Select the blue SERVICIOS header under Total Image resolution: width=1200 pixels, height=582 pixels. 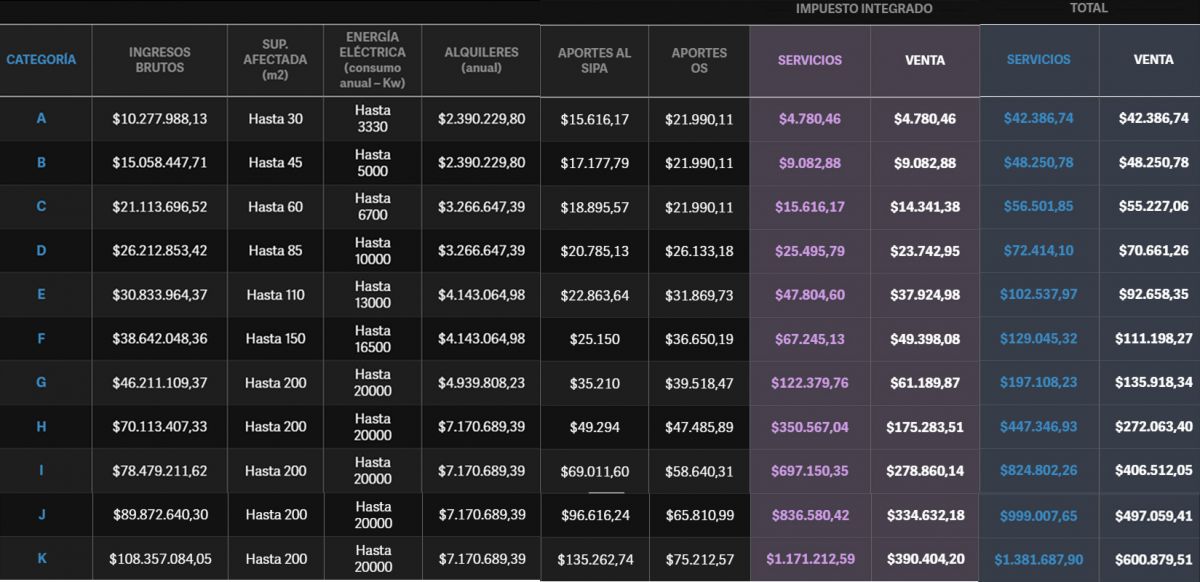(x=1038, y=60)
